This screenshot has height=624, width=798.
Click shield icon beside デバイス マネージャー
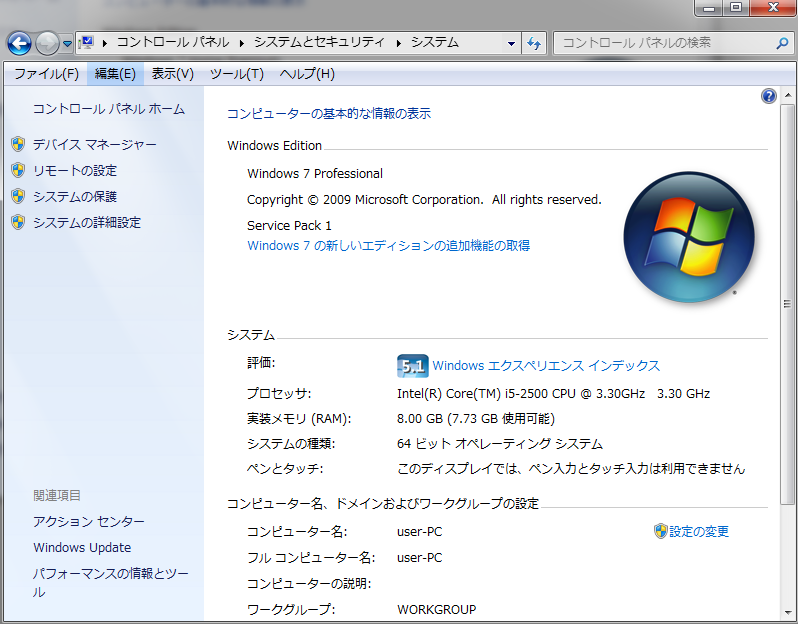[x=18, y=144]
